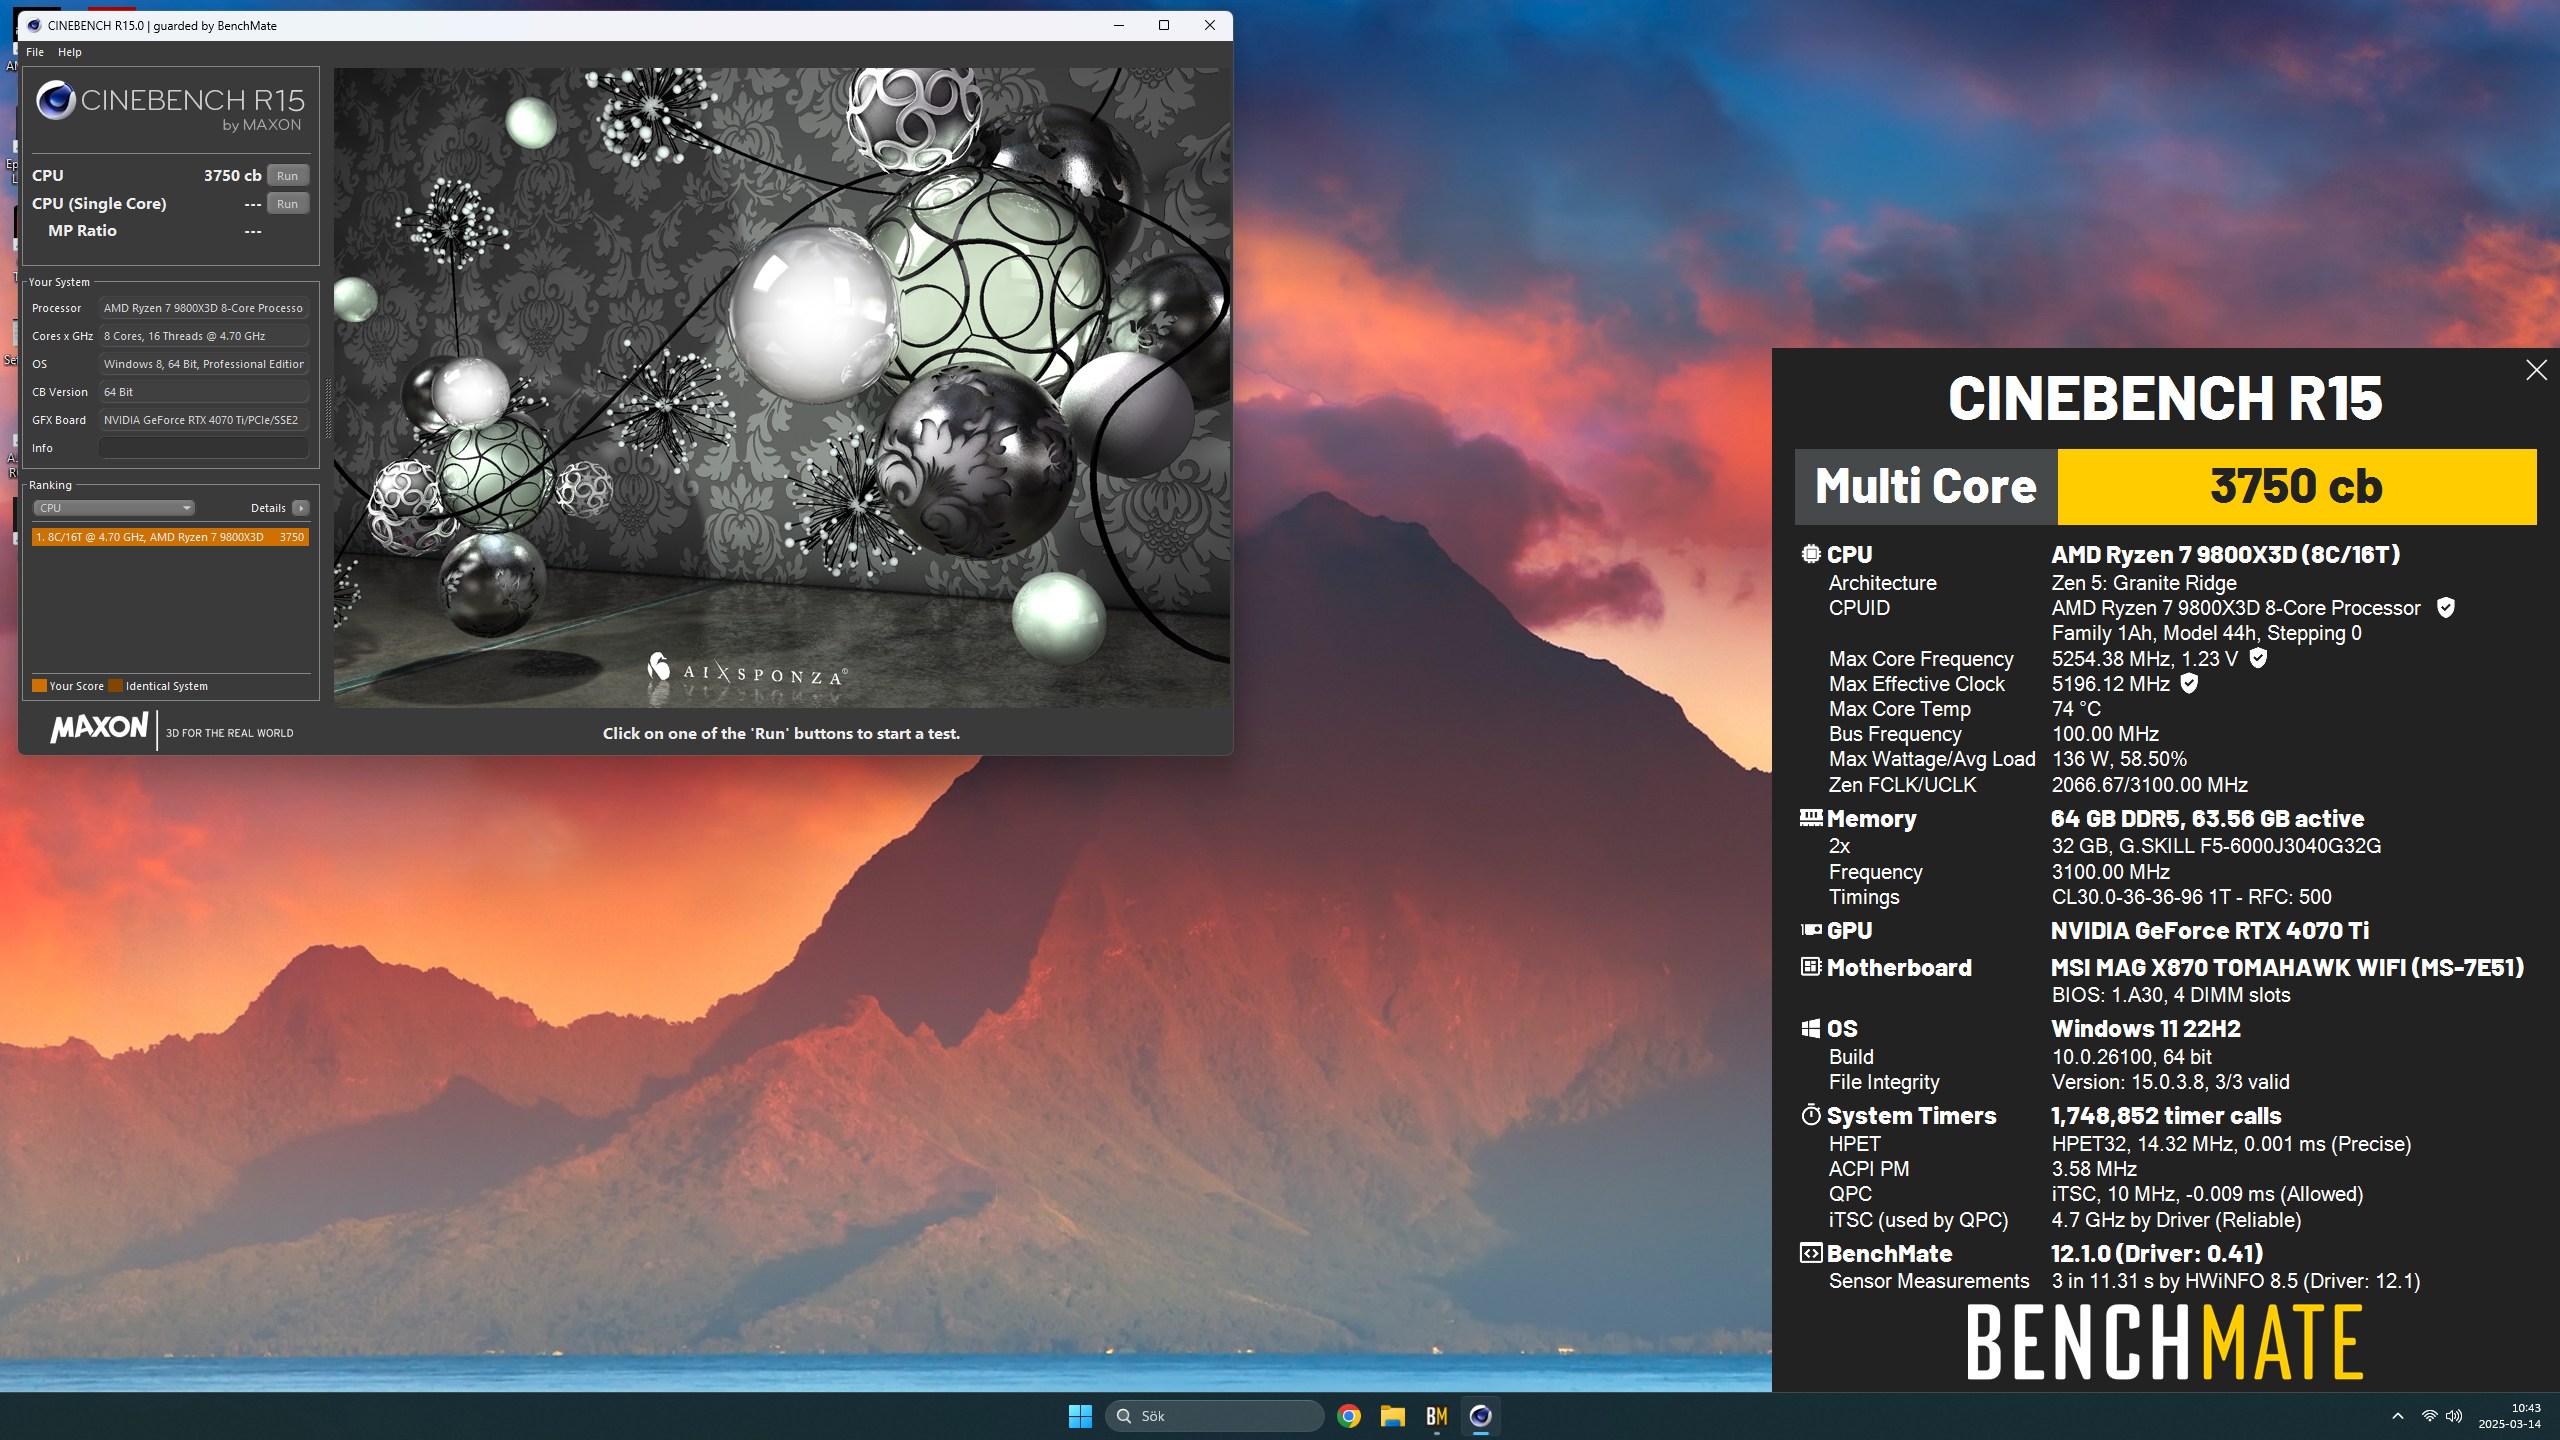Click '2066.67/3100.00 MHz' FCLK value
Screen dimensions: 2560x1440
point(2150,785)
